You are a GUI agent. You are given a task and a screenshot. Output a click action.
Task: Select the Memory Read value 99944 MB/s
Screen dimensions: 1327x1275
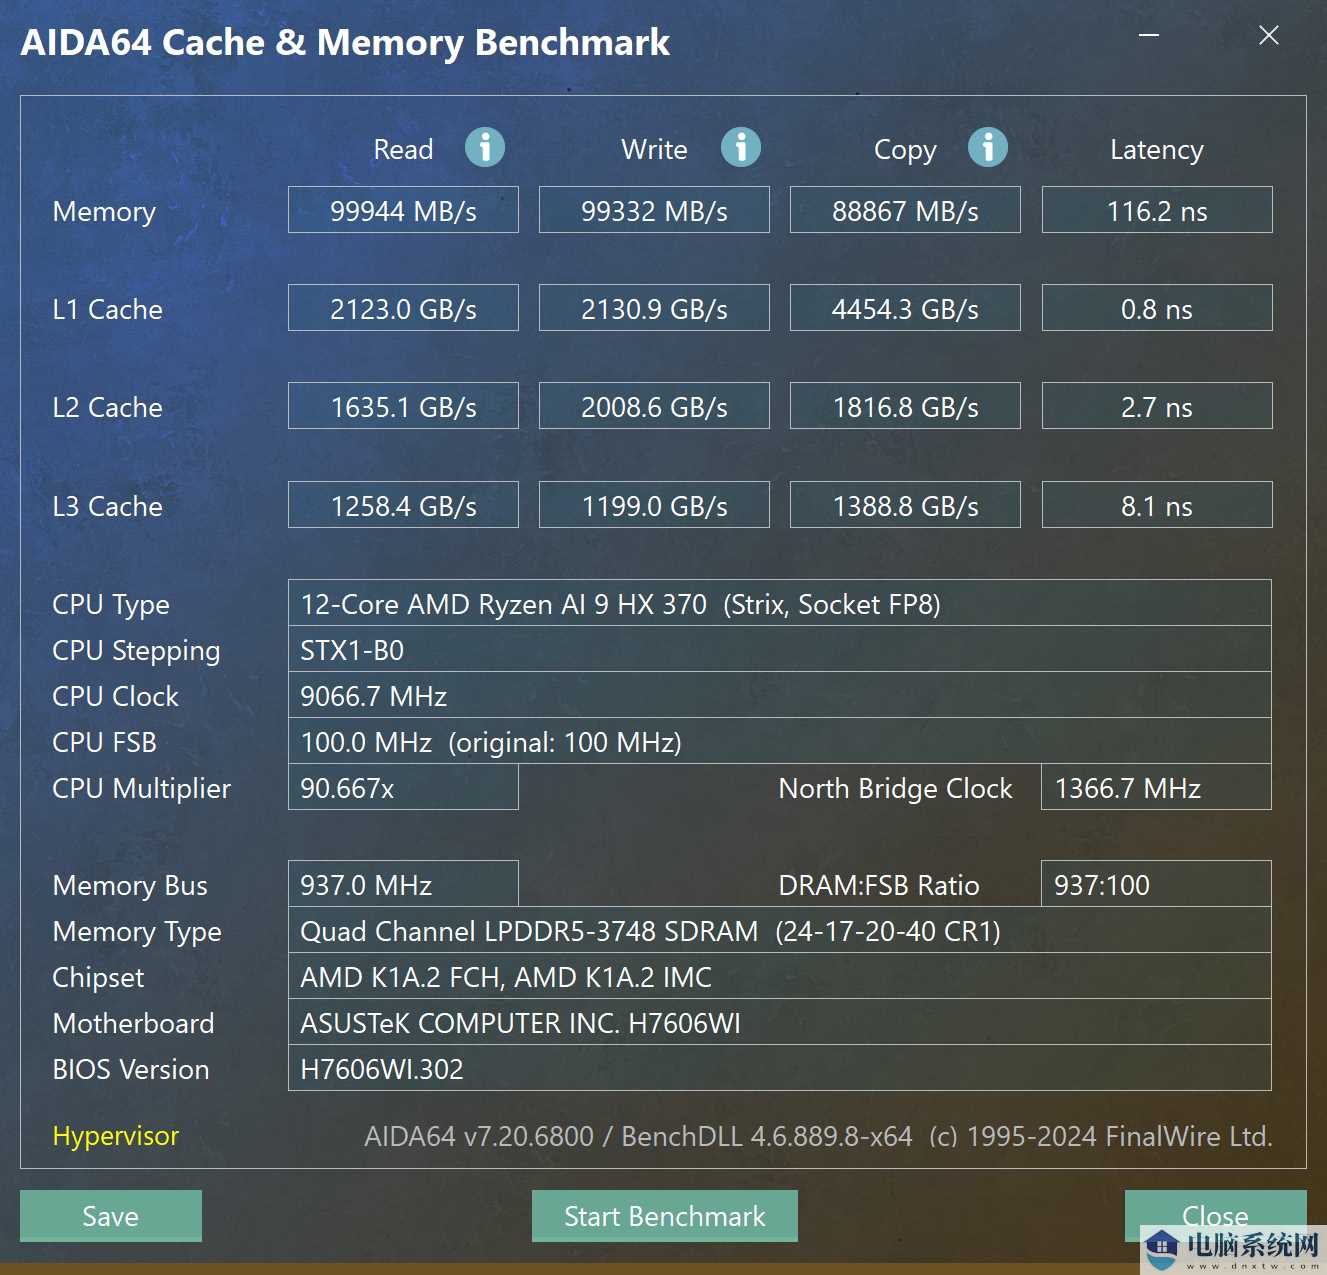click(403, 210)
